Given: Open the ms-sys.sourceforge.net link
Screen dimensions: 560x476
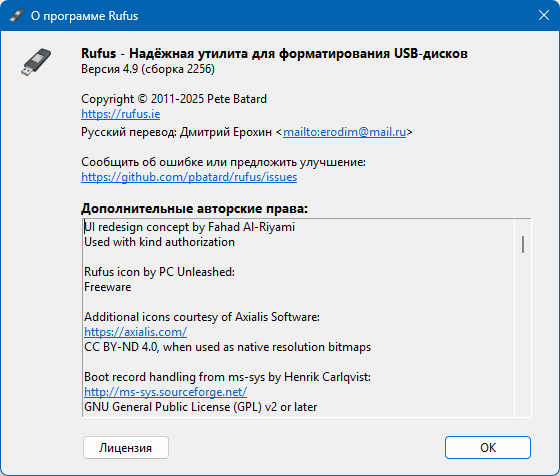Looking at the screenshot, I should (165, 392).
